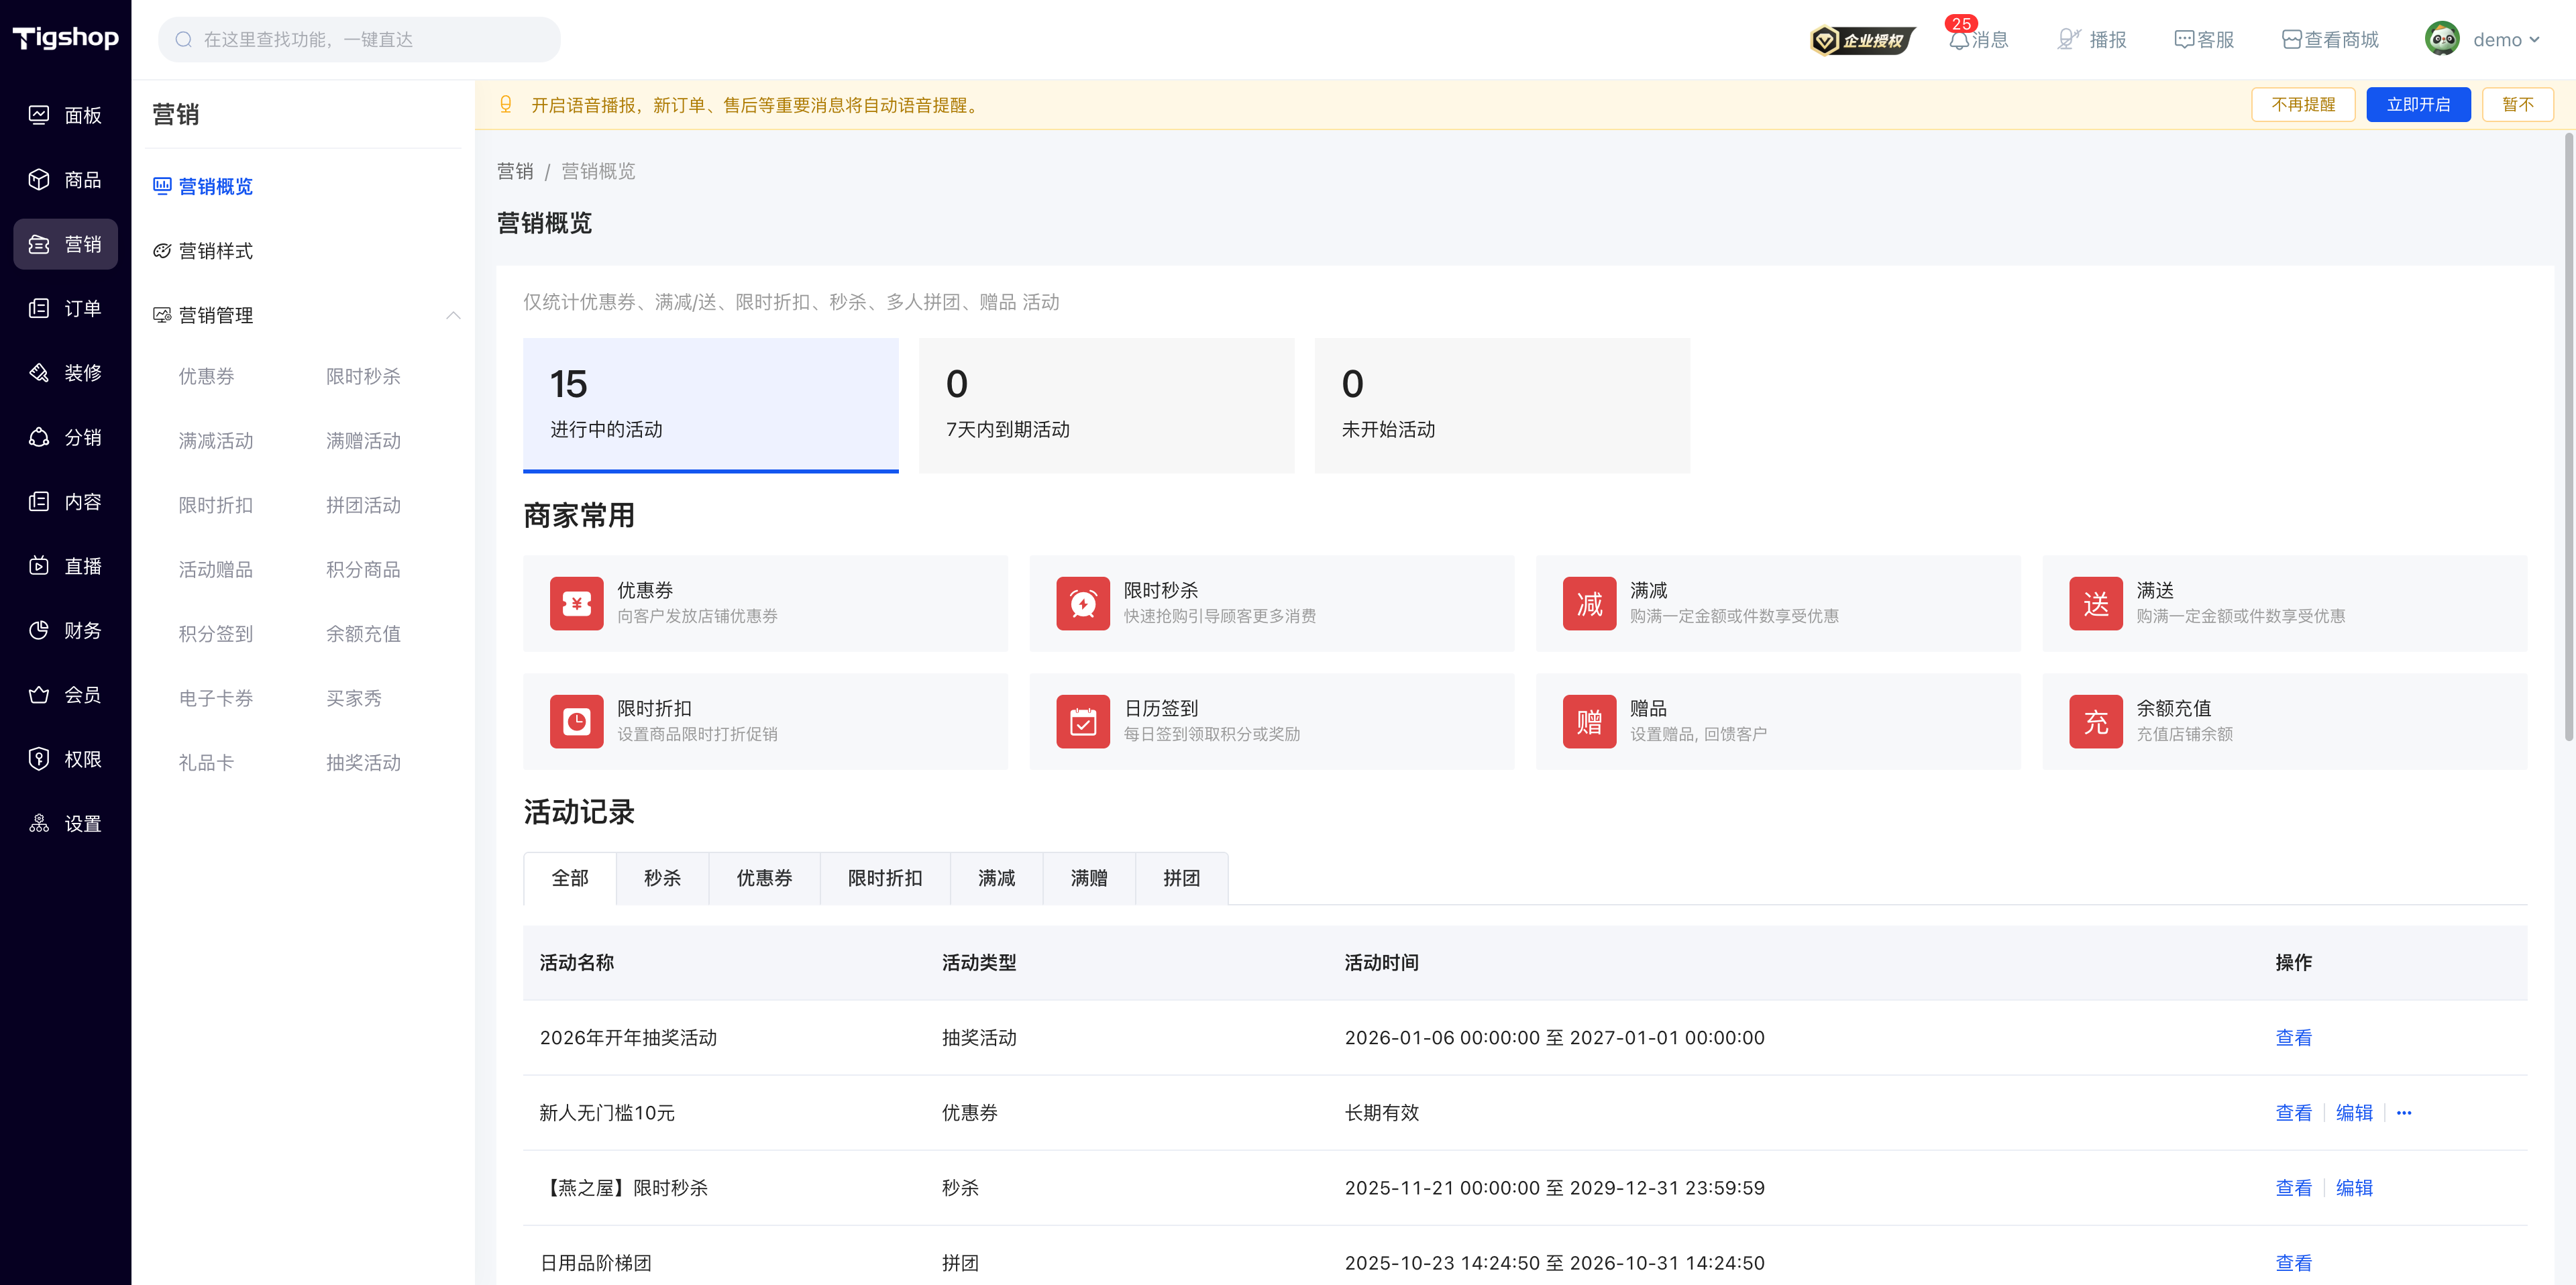The image size is (2576, 1285).
Task: Click 编辑 for 【燕之屋】限时秒杀
Action: click(x=2354, y=1188)
